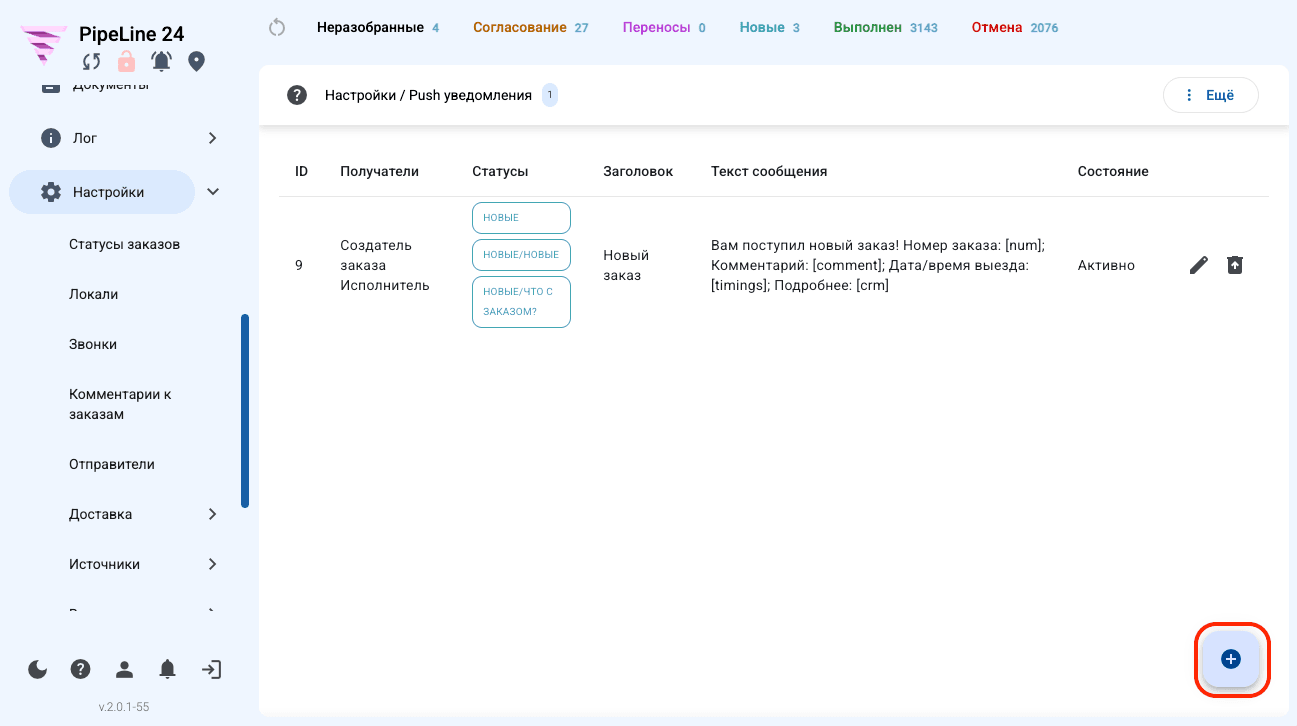Edit push notification row 9 with pencil
This screenshot has width=1297, height=726.
coord(1199,265)
